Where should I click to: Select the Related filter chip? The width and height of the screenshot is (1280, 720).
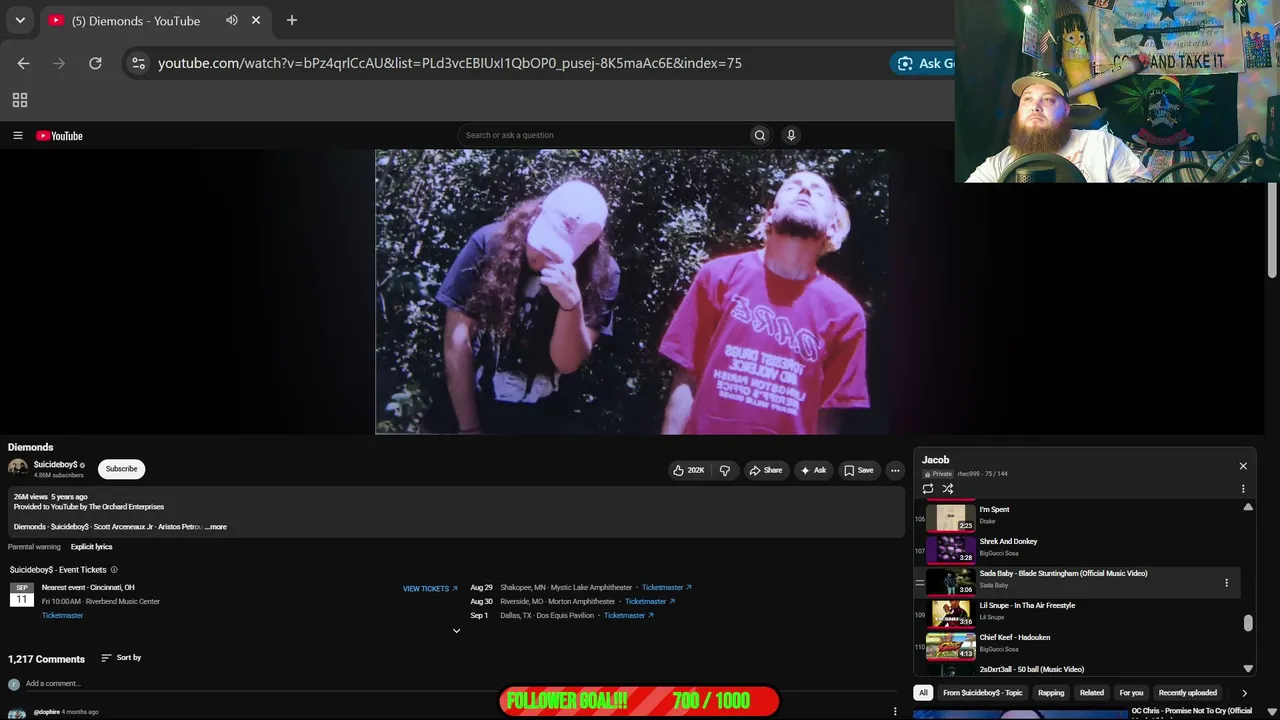click(x=1092, y=693)
